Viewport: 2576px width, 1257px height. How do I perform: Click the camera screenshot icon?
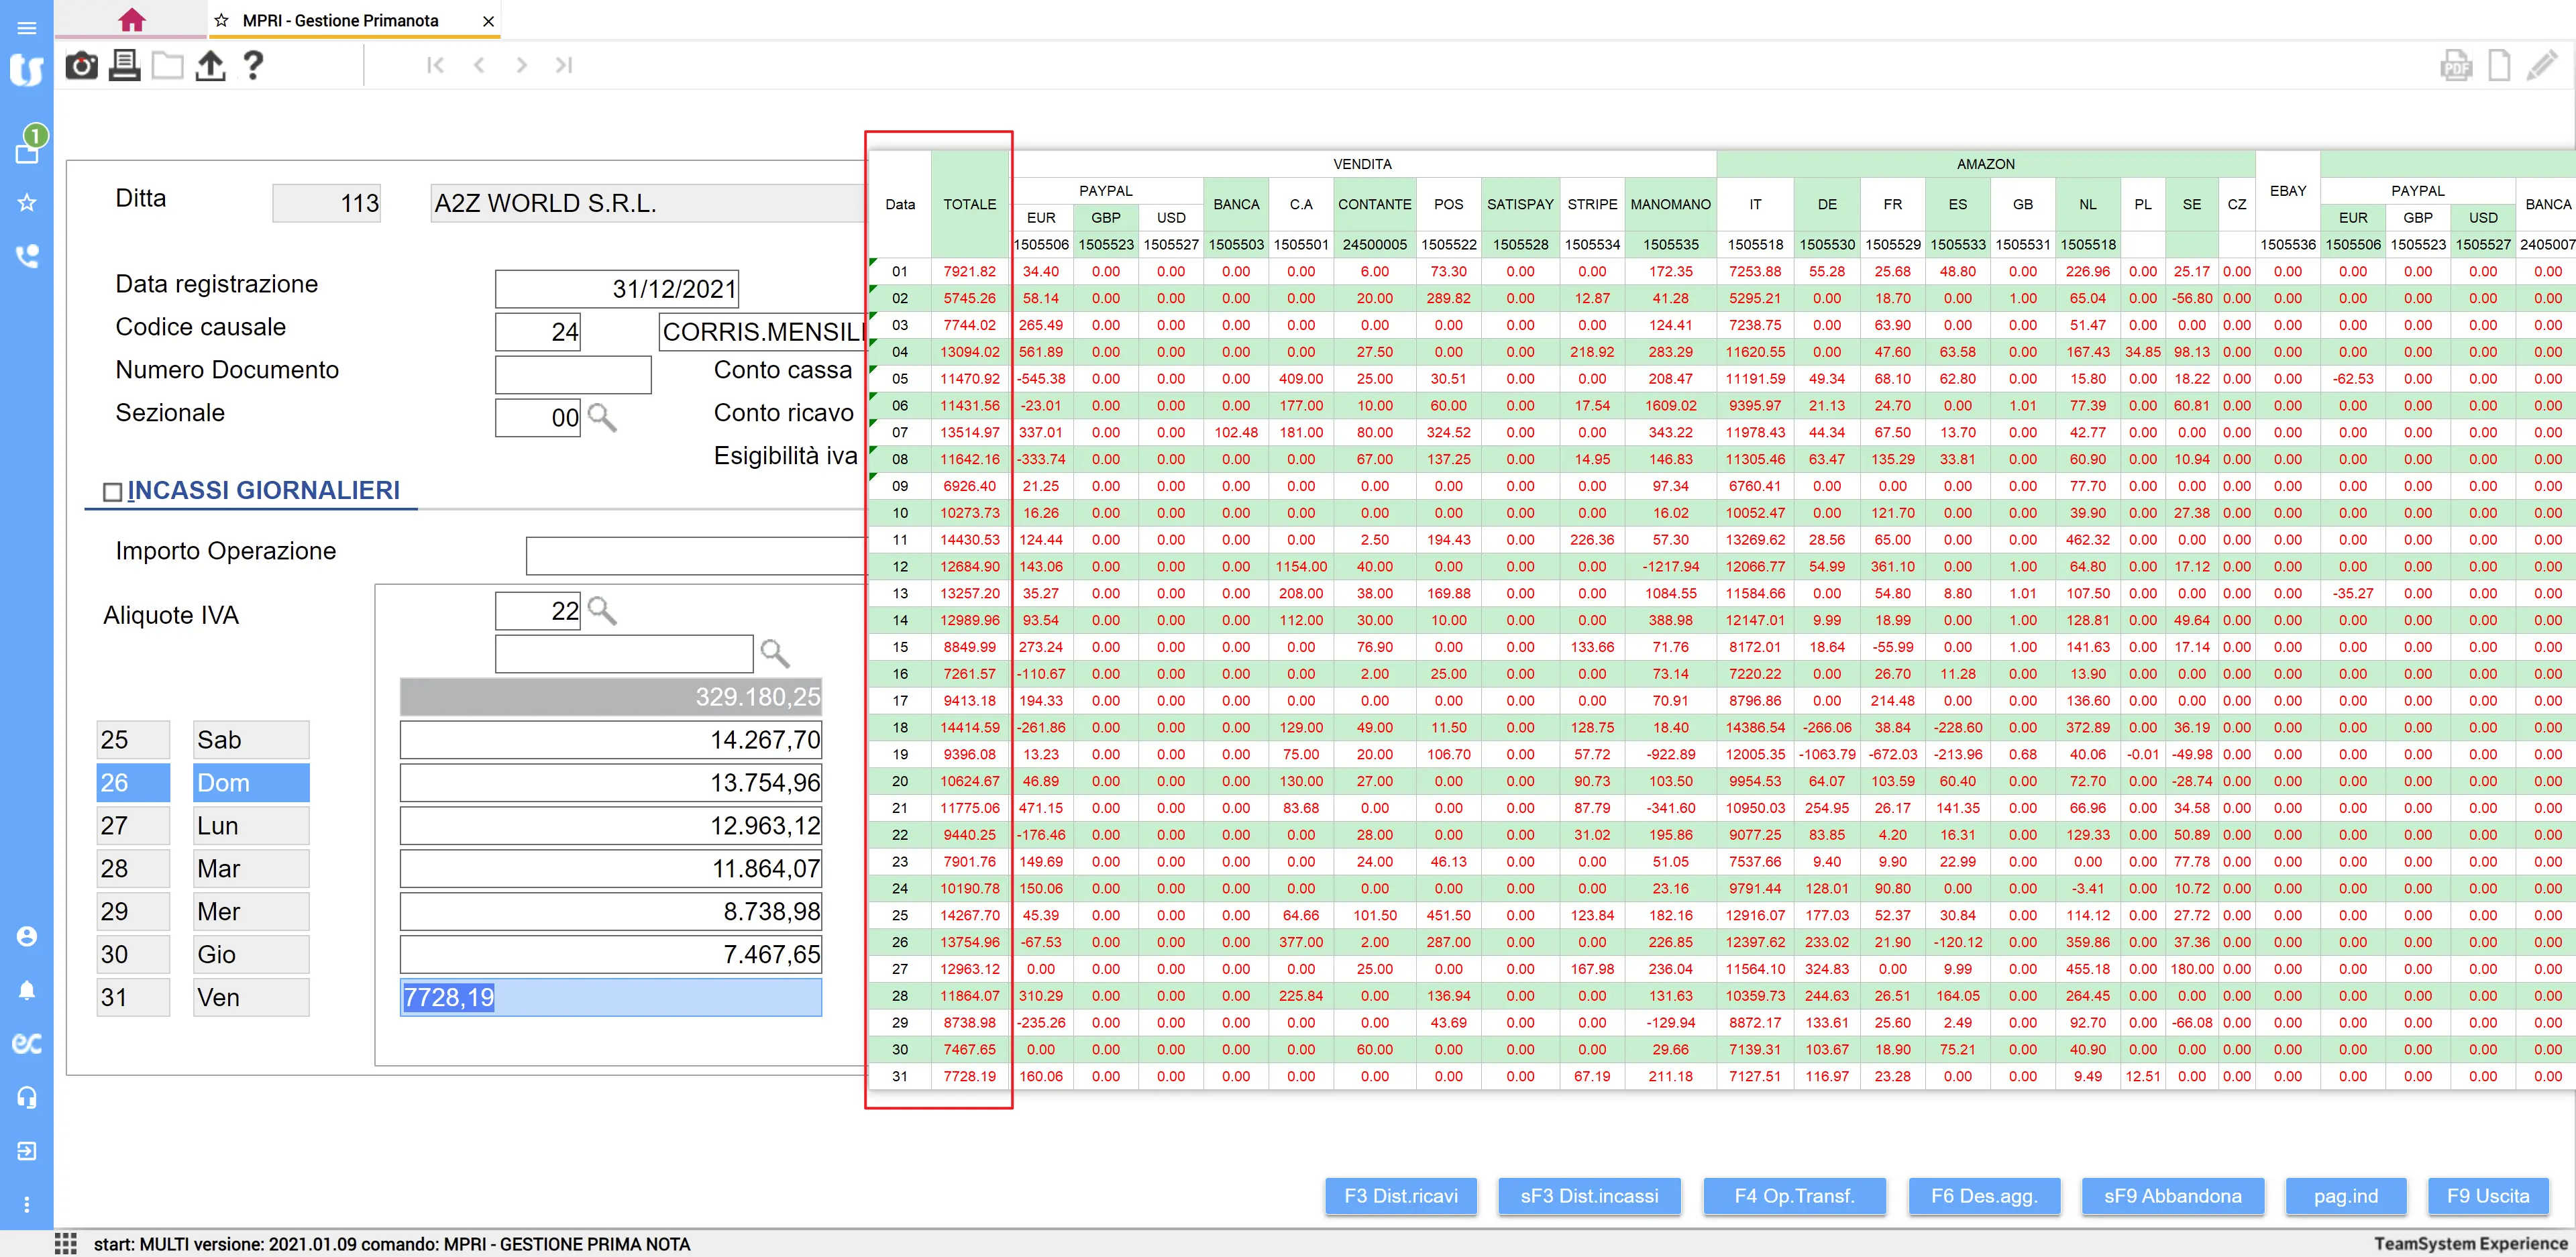81,66
